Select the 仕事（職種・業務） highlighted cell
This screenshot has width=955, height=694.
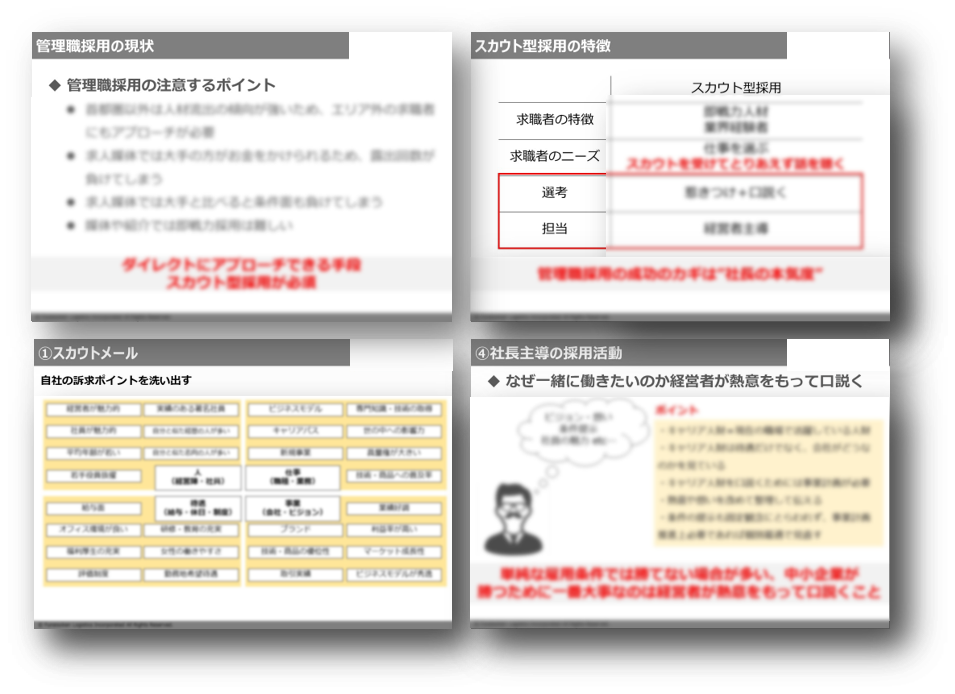pyautogui.click(x=292, y=476)
